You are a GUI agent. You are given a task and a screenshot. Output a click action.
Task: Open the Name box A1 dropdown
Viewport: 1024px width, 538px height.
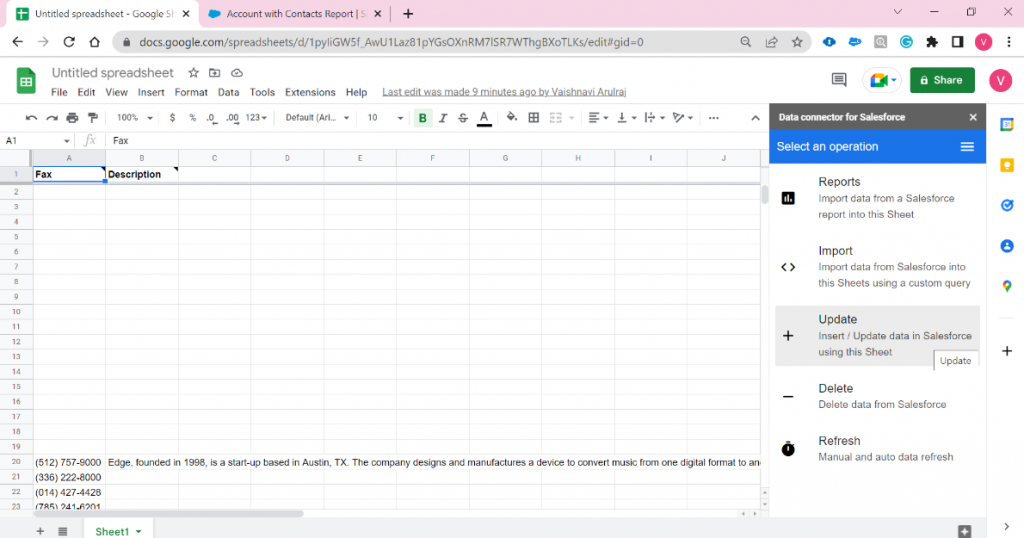(x=66, y=141)
